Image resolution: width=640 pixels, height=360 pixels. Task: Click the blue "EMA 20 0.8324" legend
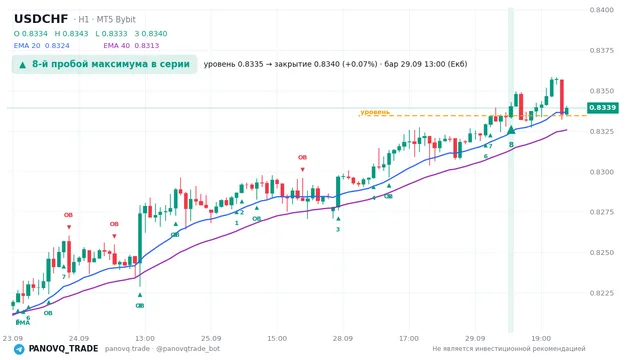coord(42,46)
